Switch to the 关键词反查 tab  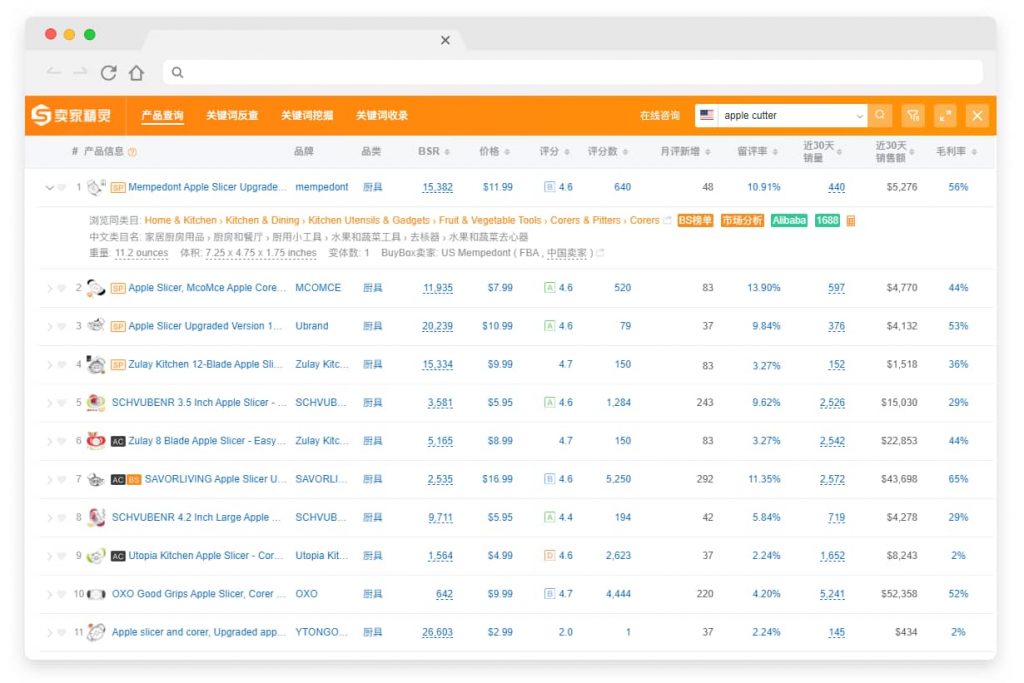(x=232, y=116)
